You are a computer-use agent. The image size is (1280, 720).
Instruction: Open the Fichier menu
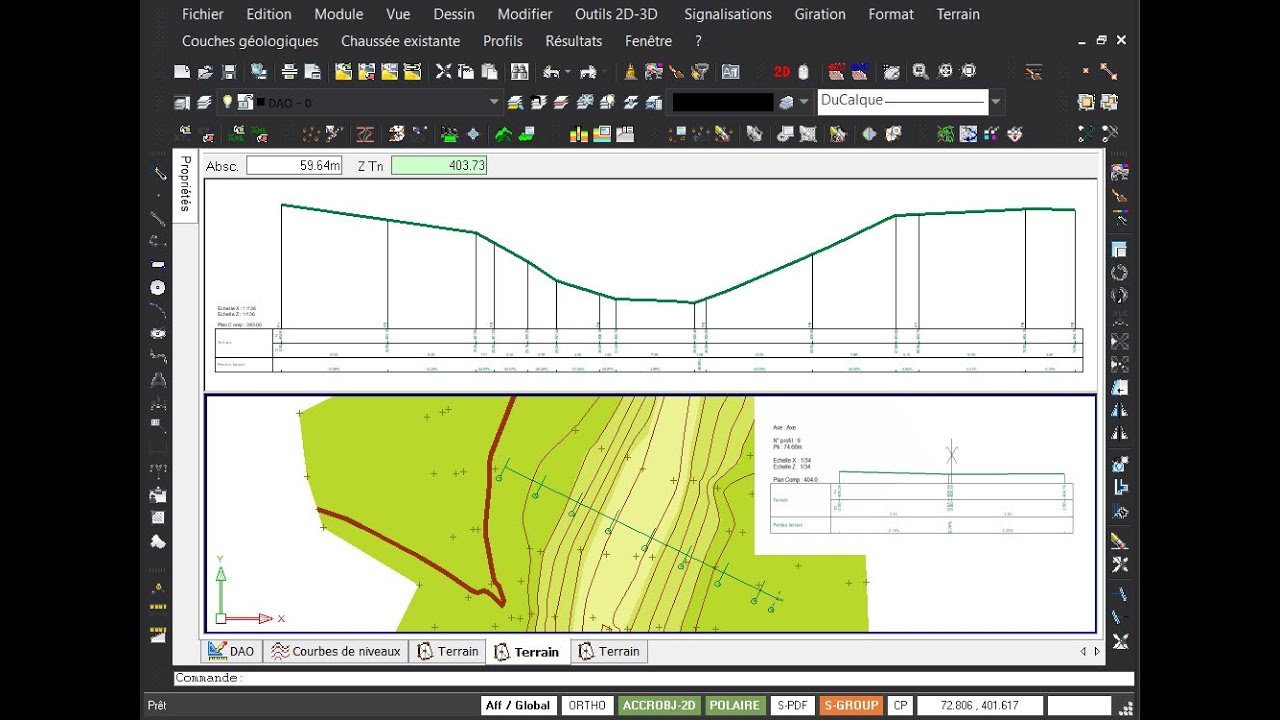[x=203, y=14]
